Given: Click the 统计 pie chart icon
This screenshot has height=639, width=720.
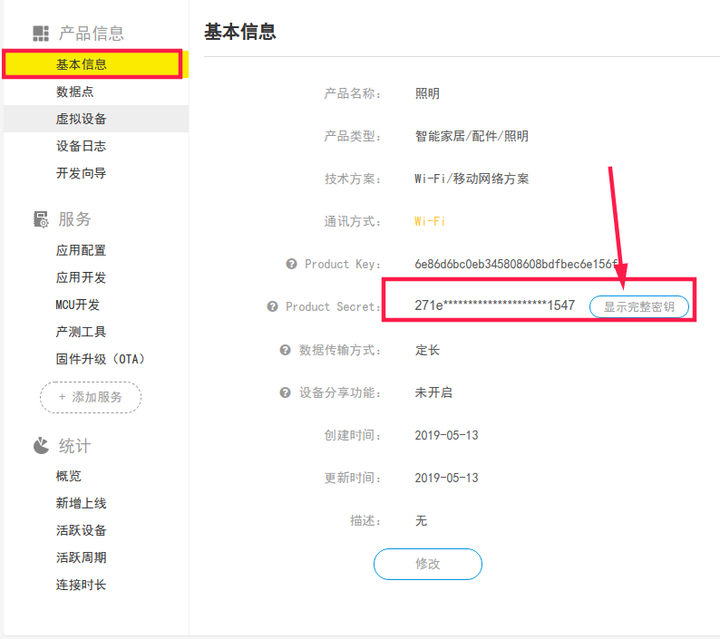Looking at the screenshot, I should [41, 445].
